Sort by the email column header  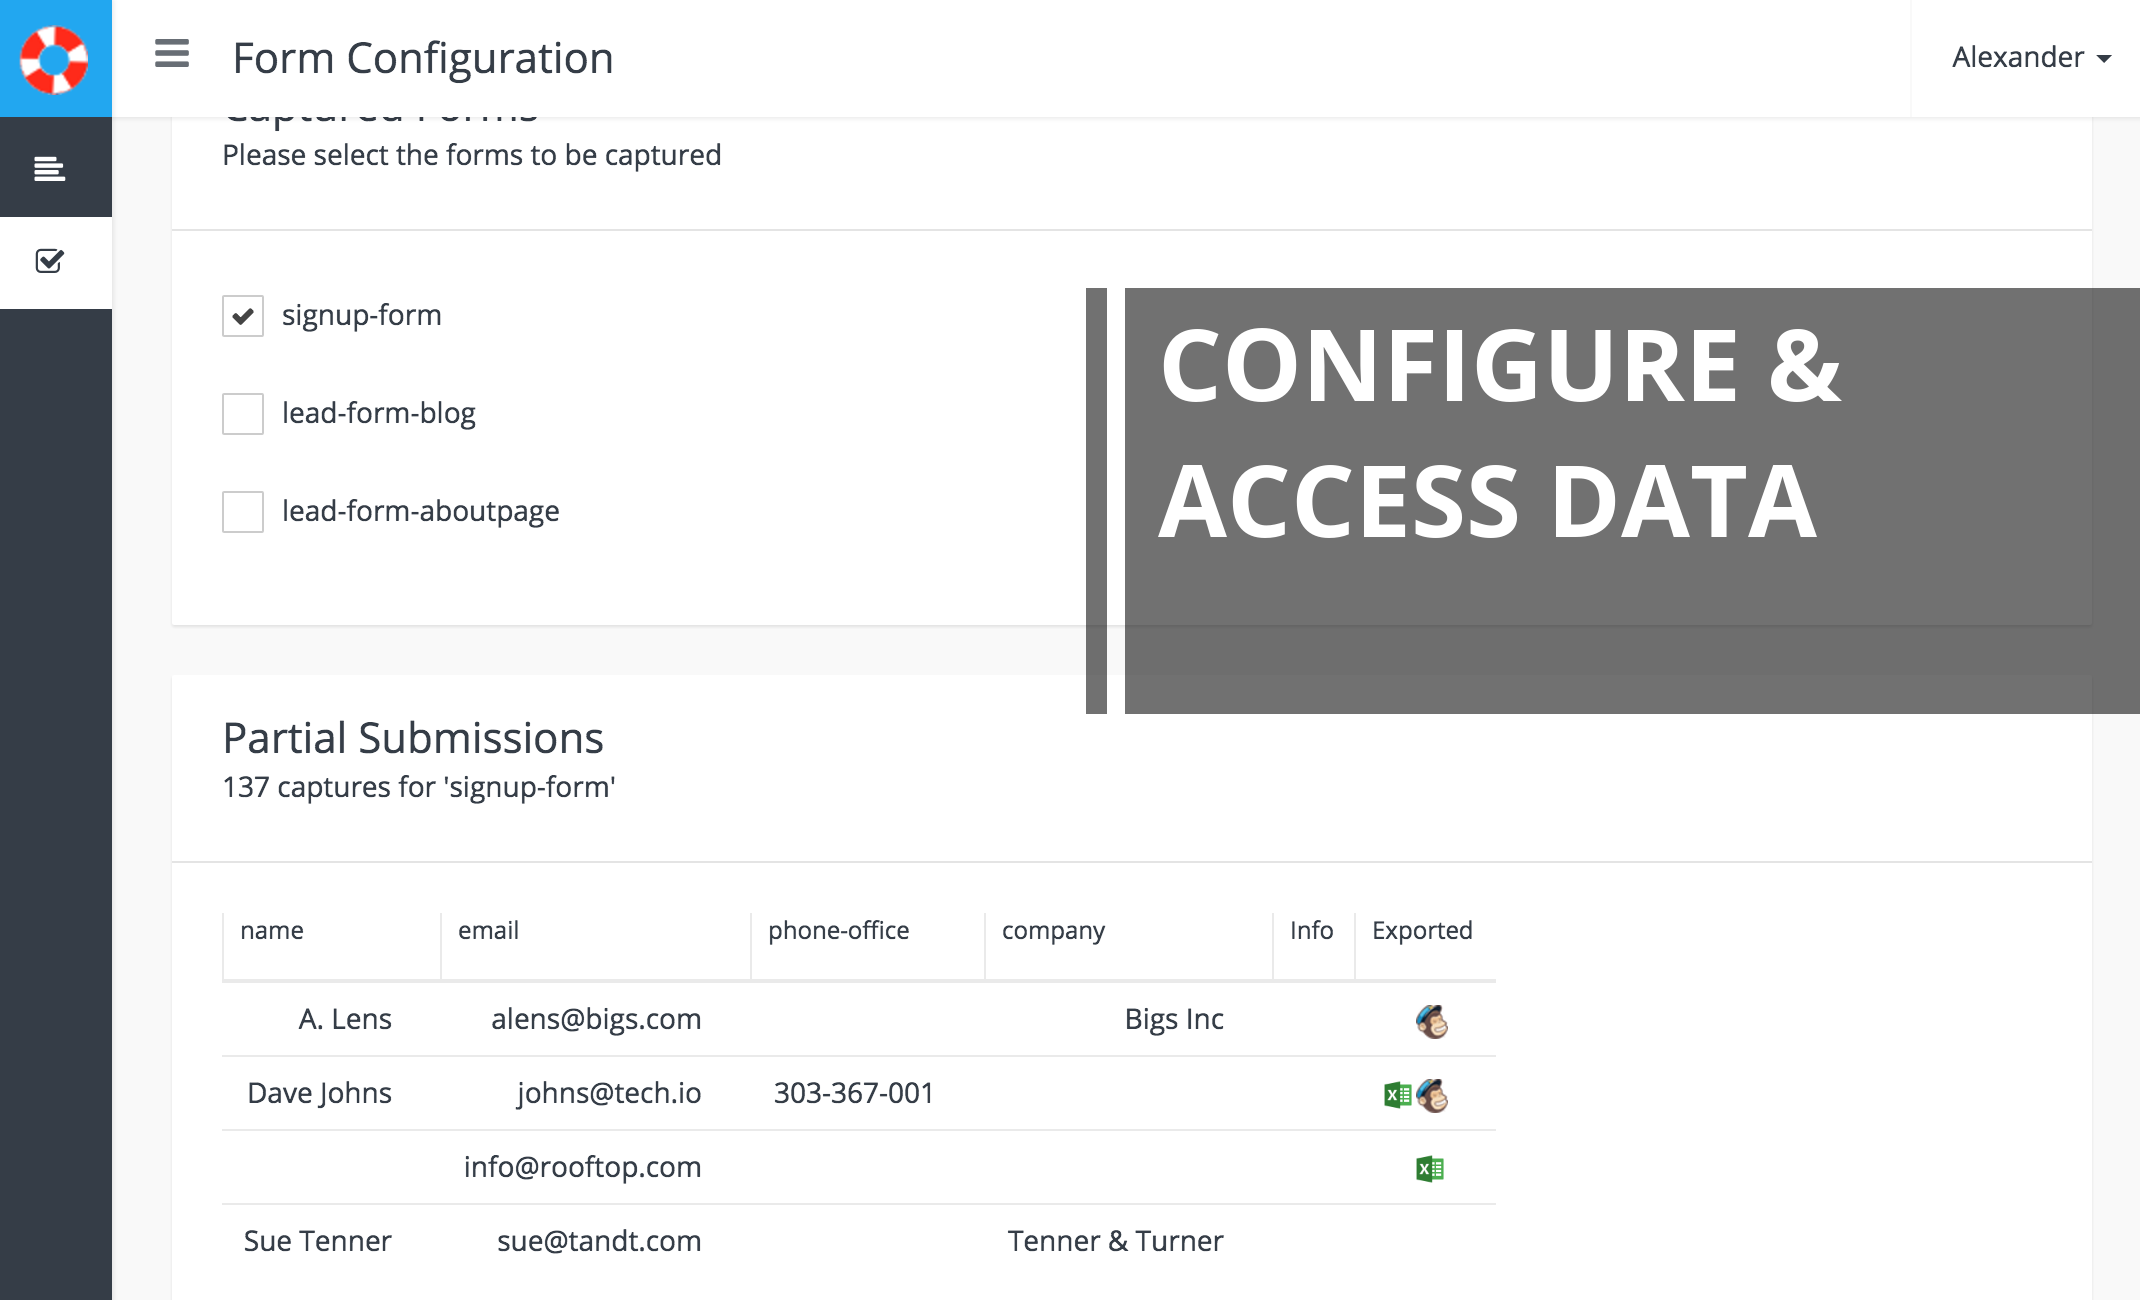coord(488,931)
